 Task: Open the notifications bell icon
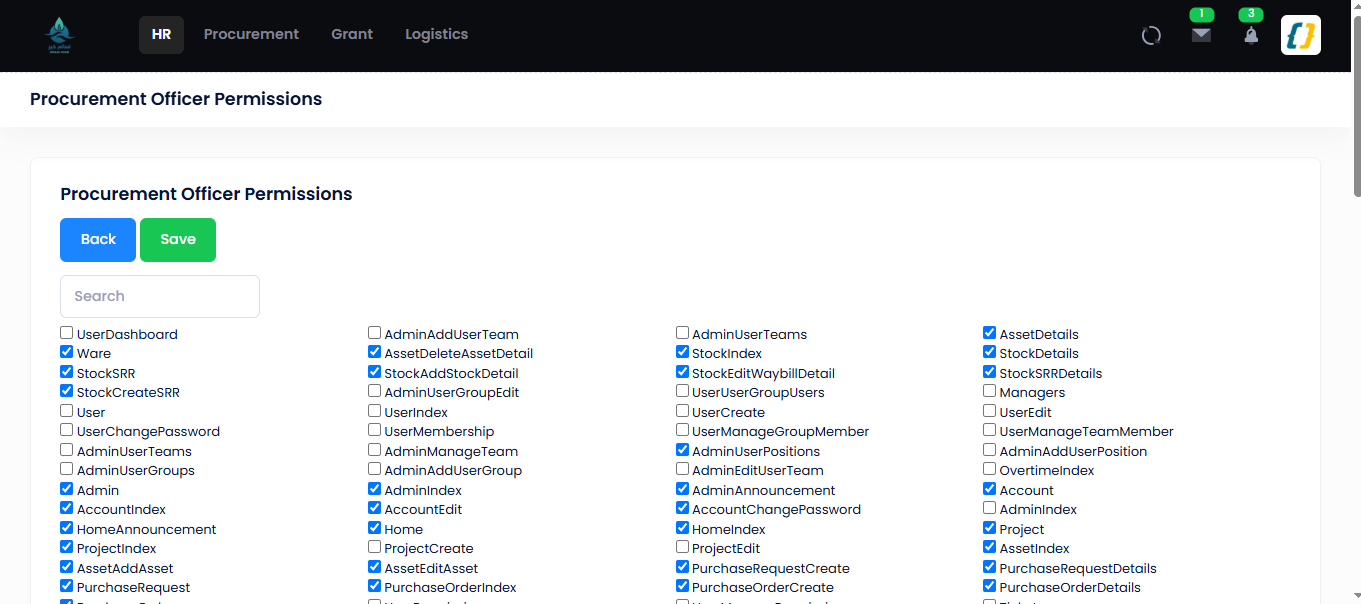[1251, 35]
